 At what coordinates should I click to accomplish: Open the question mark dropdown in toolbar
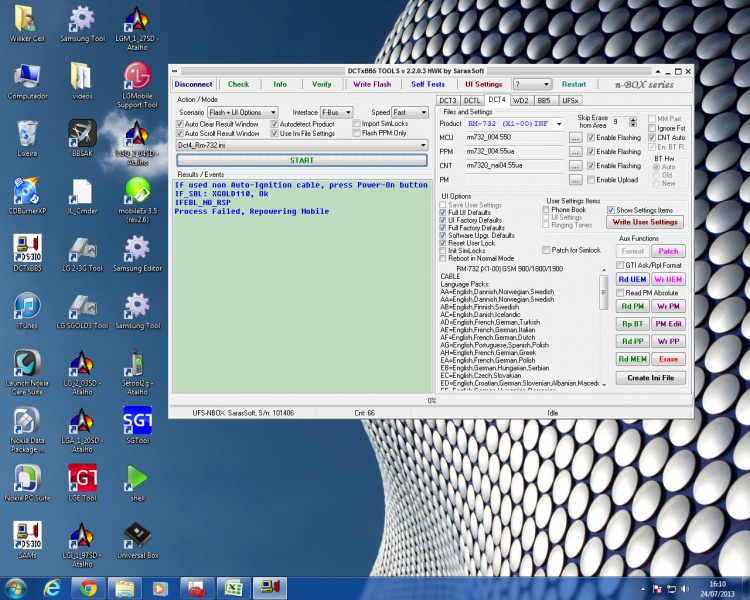(532, 85)
